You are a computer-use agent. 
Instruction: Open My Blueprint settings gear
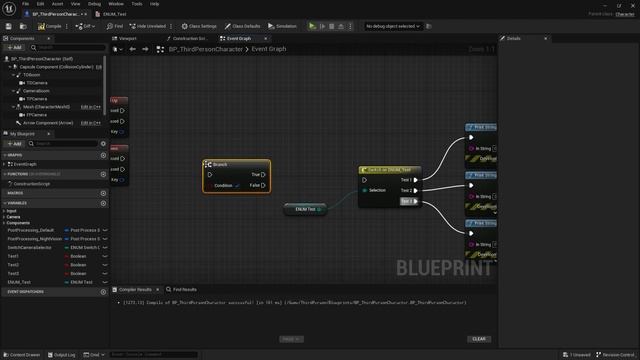(103, 144)
